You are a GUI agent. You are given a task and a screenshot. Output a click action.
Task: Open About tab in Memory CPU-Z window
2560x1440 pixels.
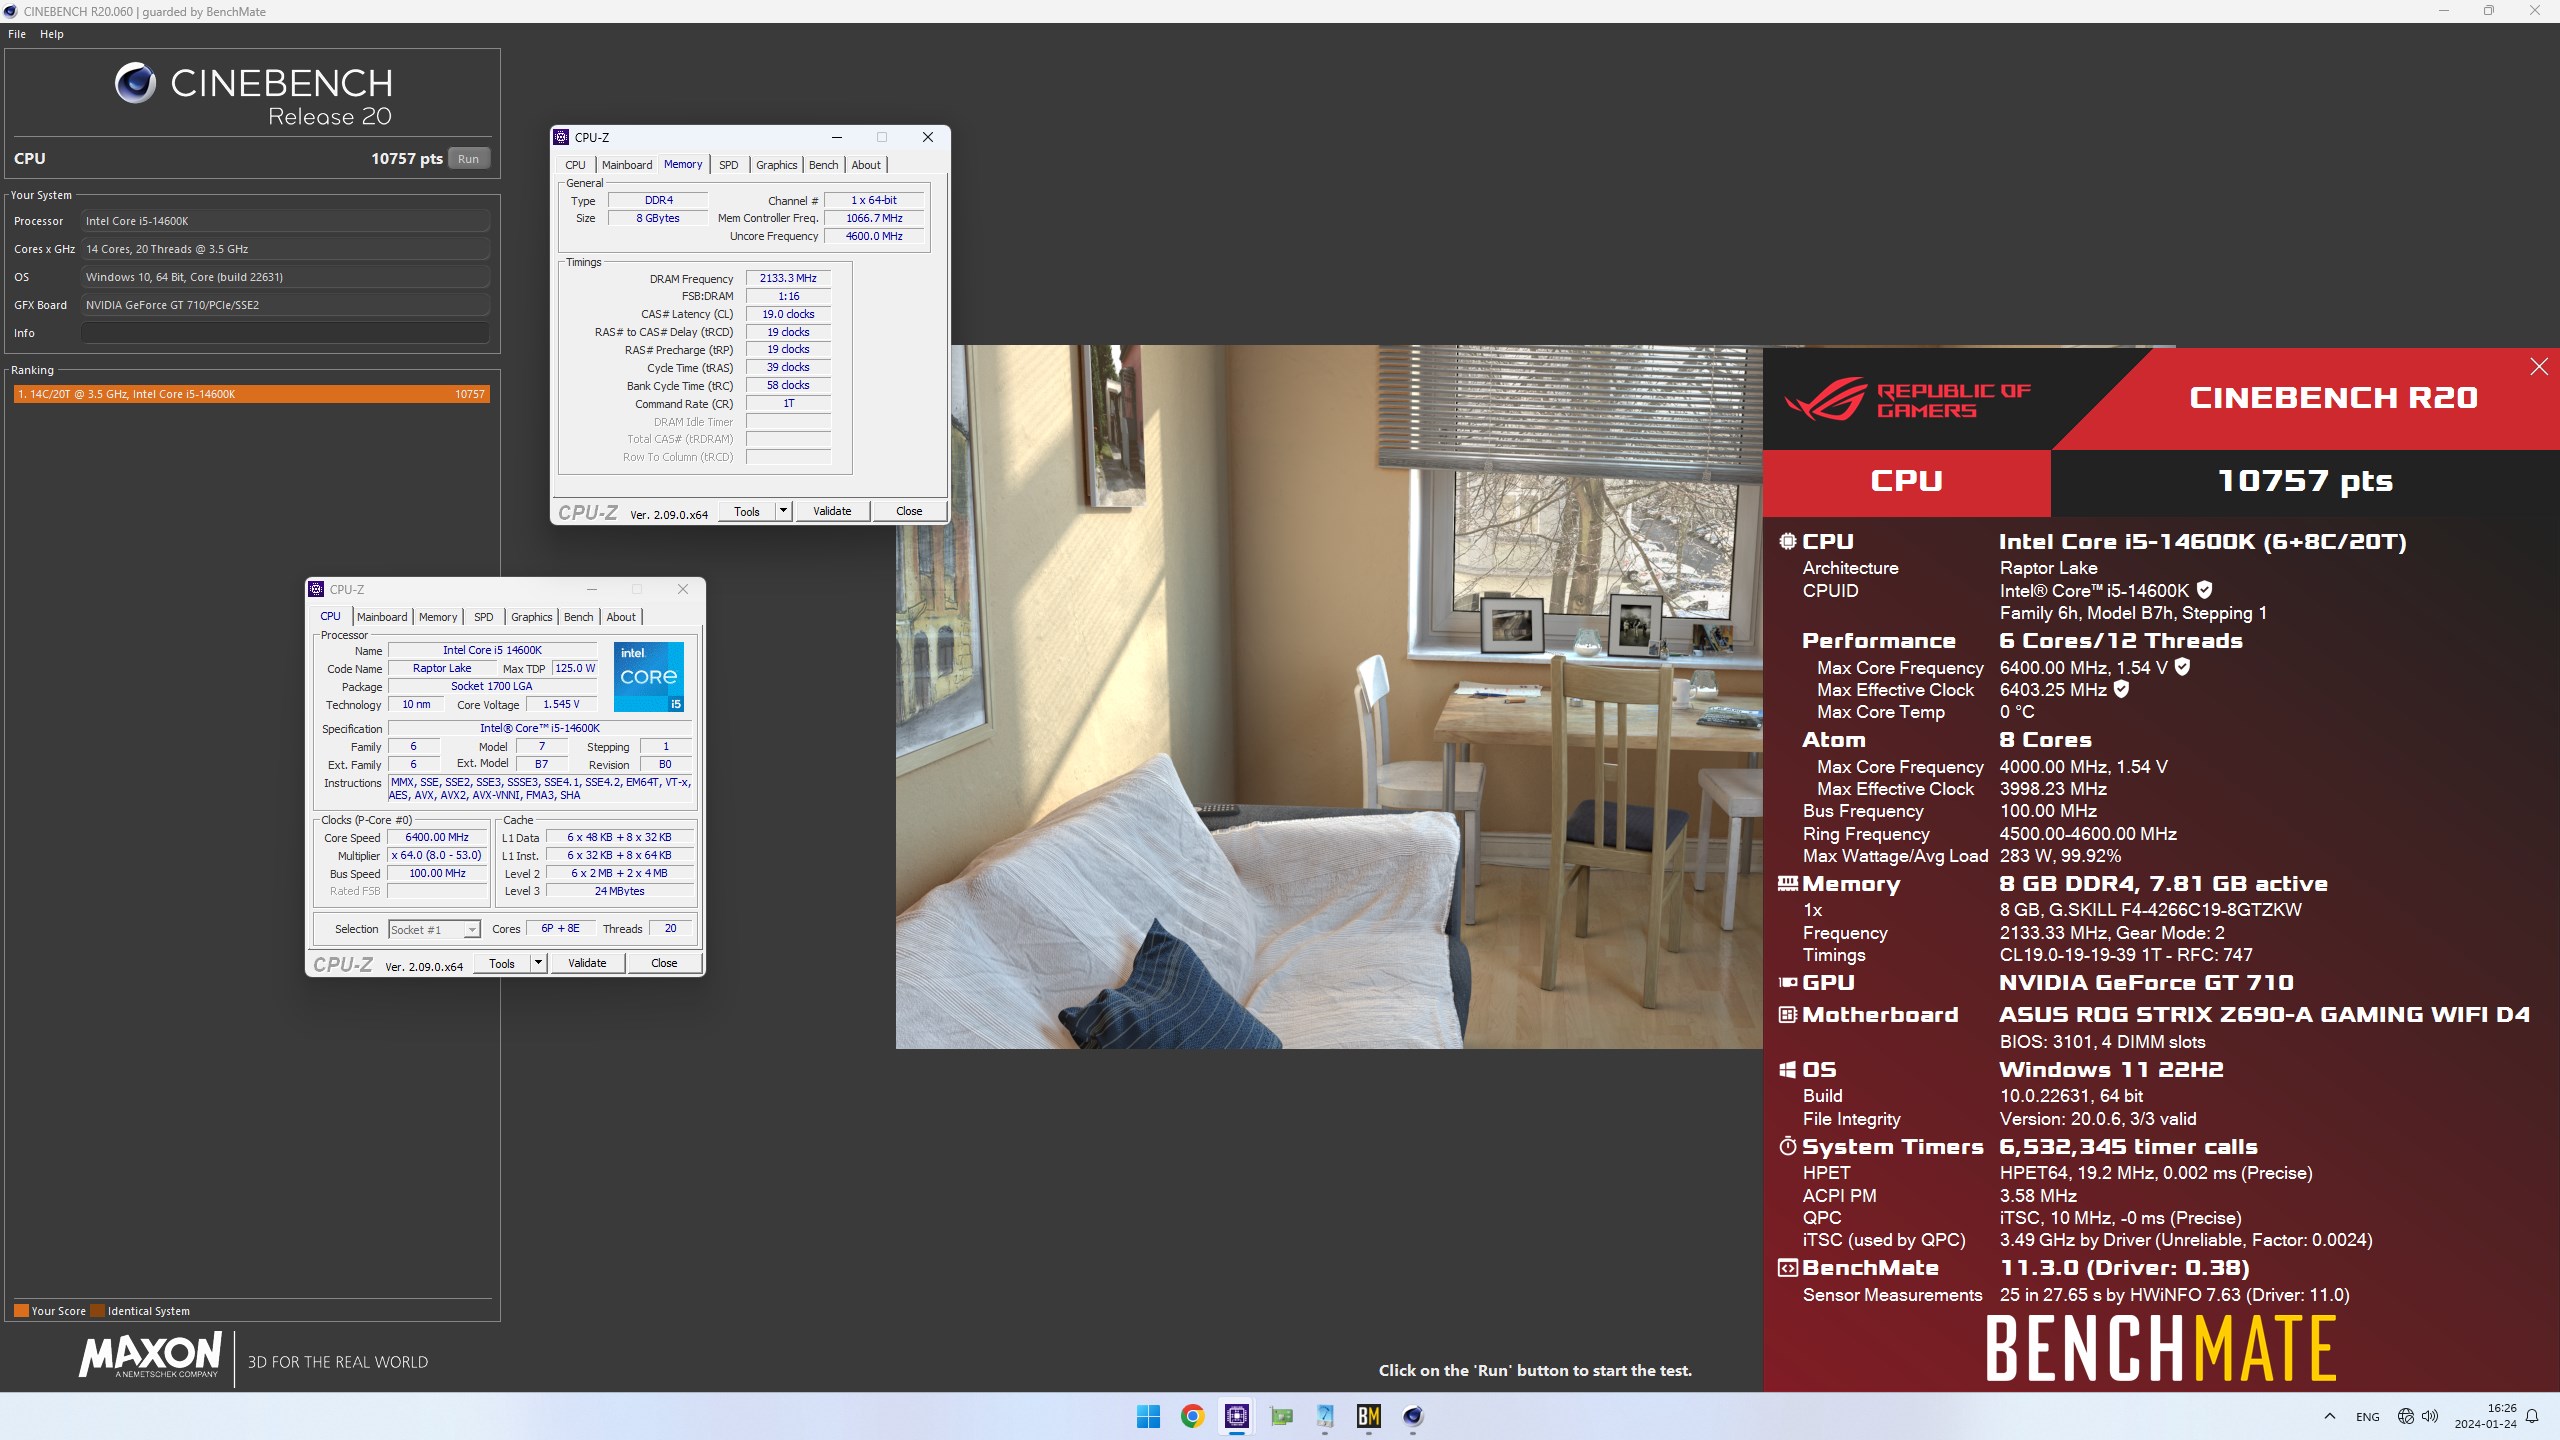866,165
